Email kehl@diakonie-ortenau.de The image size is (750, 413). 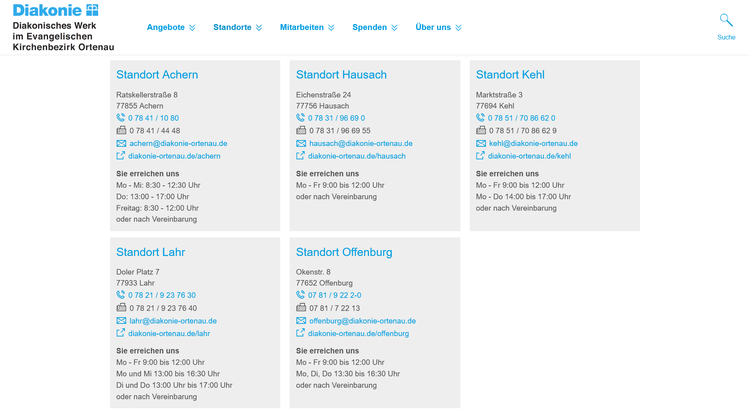[x=533, y=144]
